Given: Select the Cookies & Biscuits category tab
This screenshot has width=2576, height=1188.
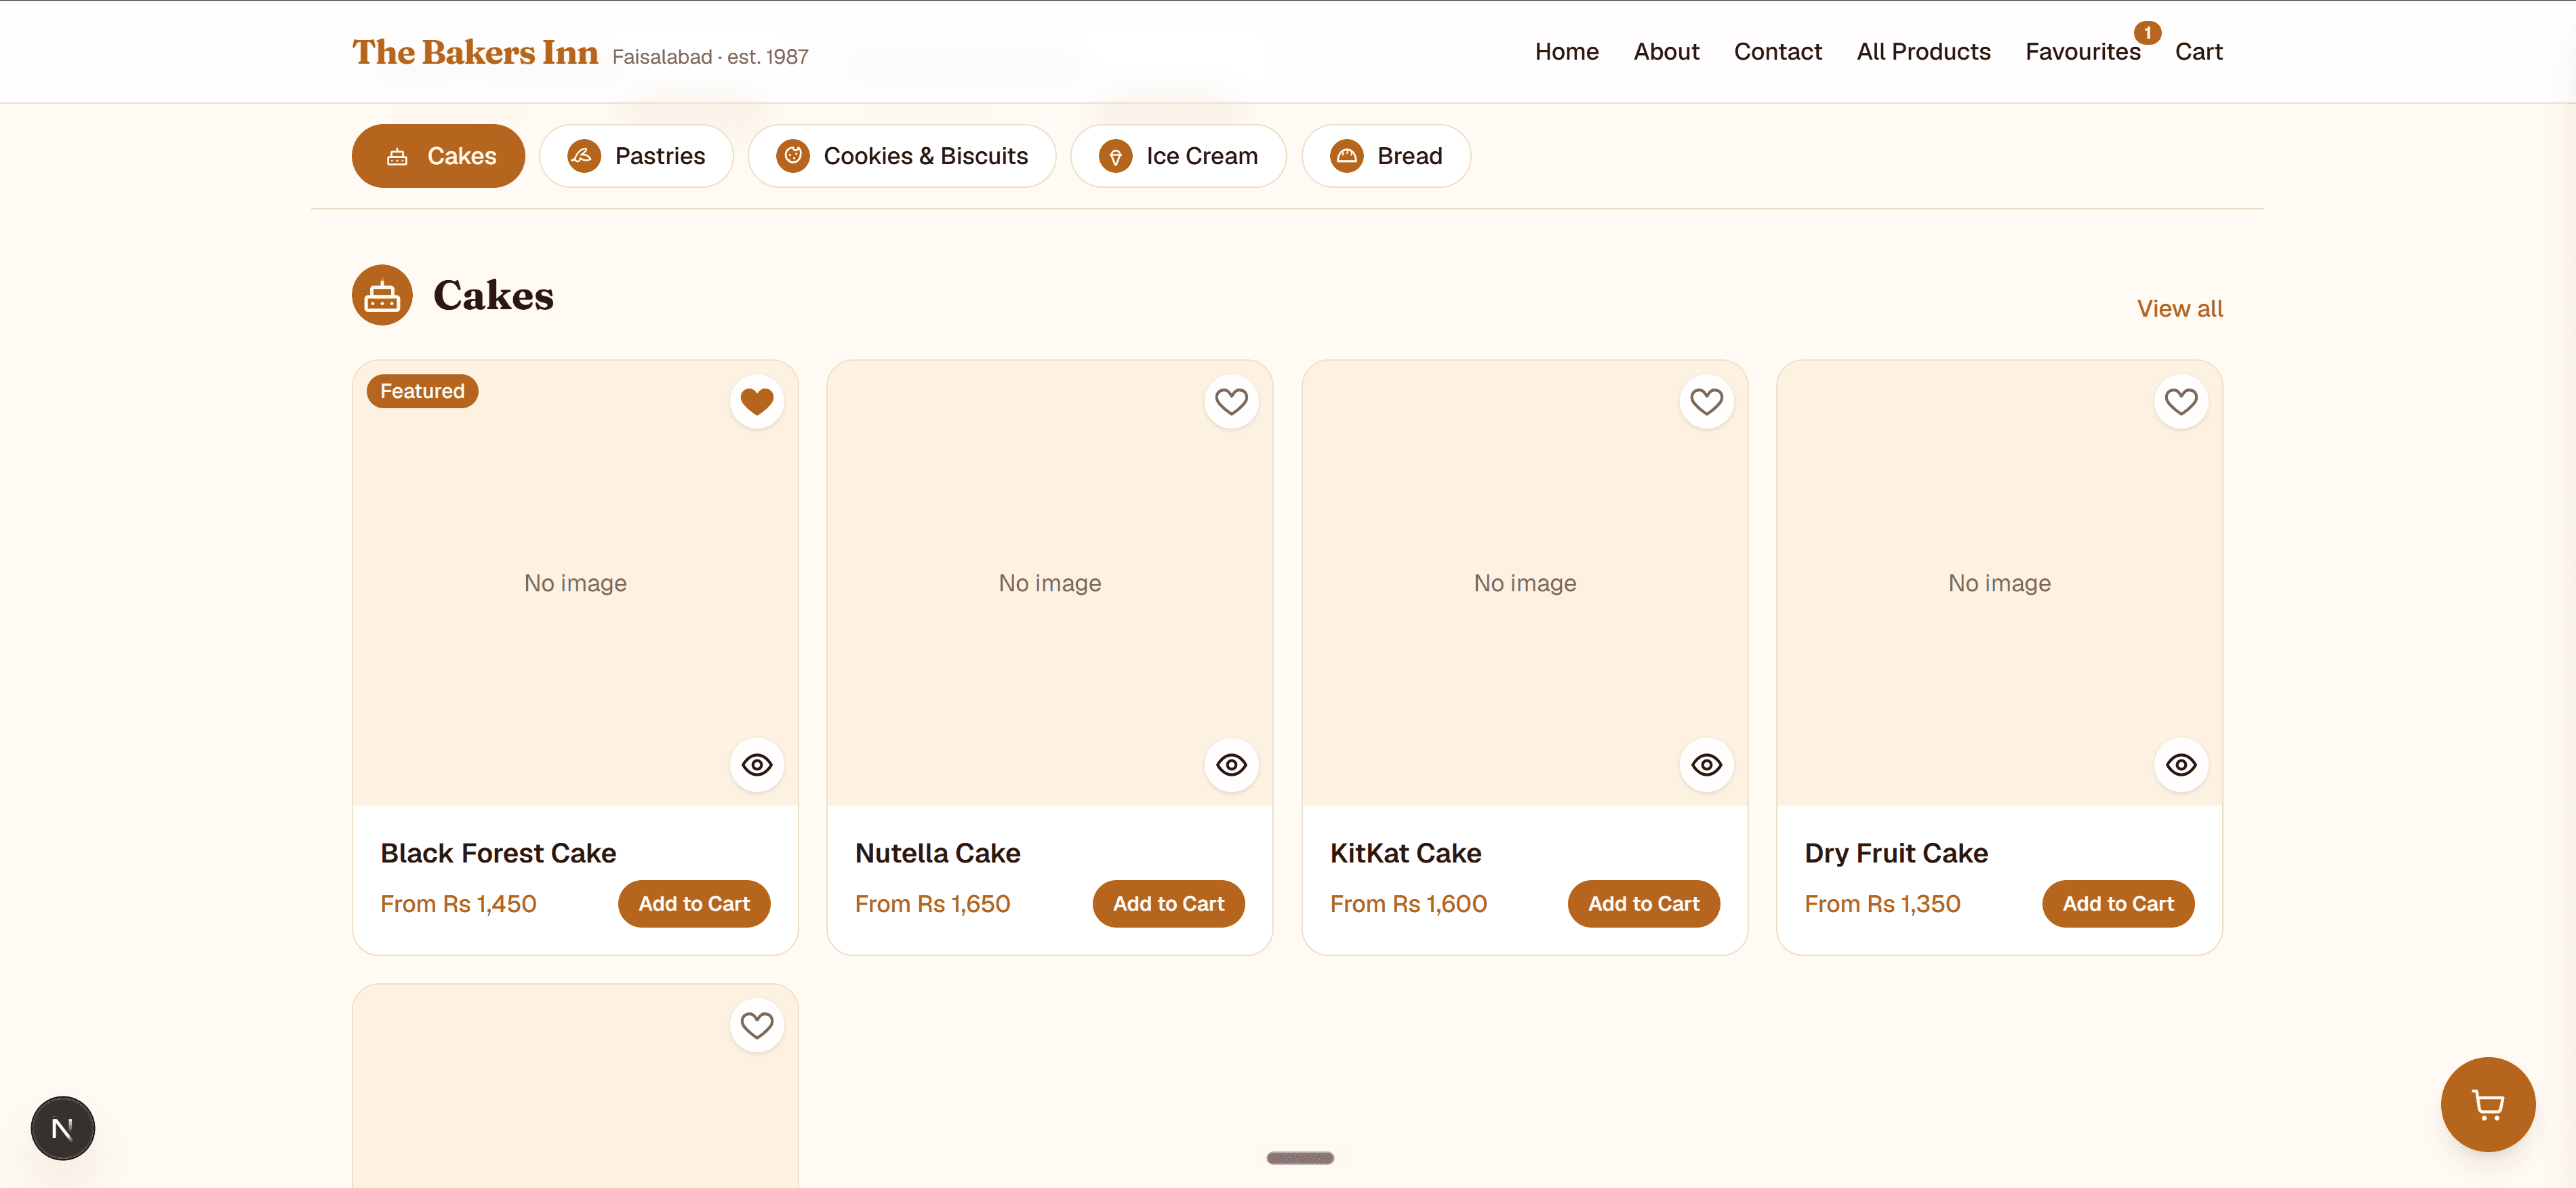Looking at the screenshot, I should coord(902,156).
